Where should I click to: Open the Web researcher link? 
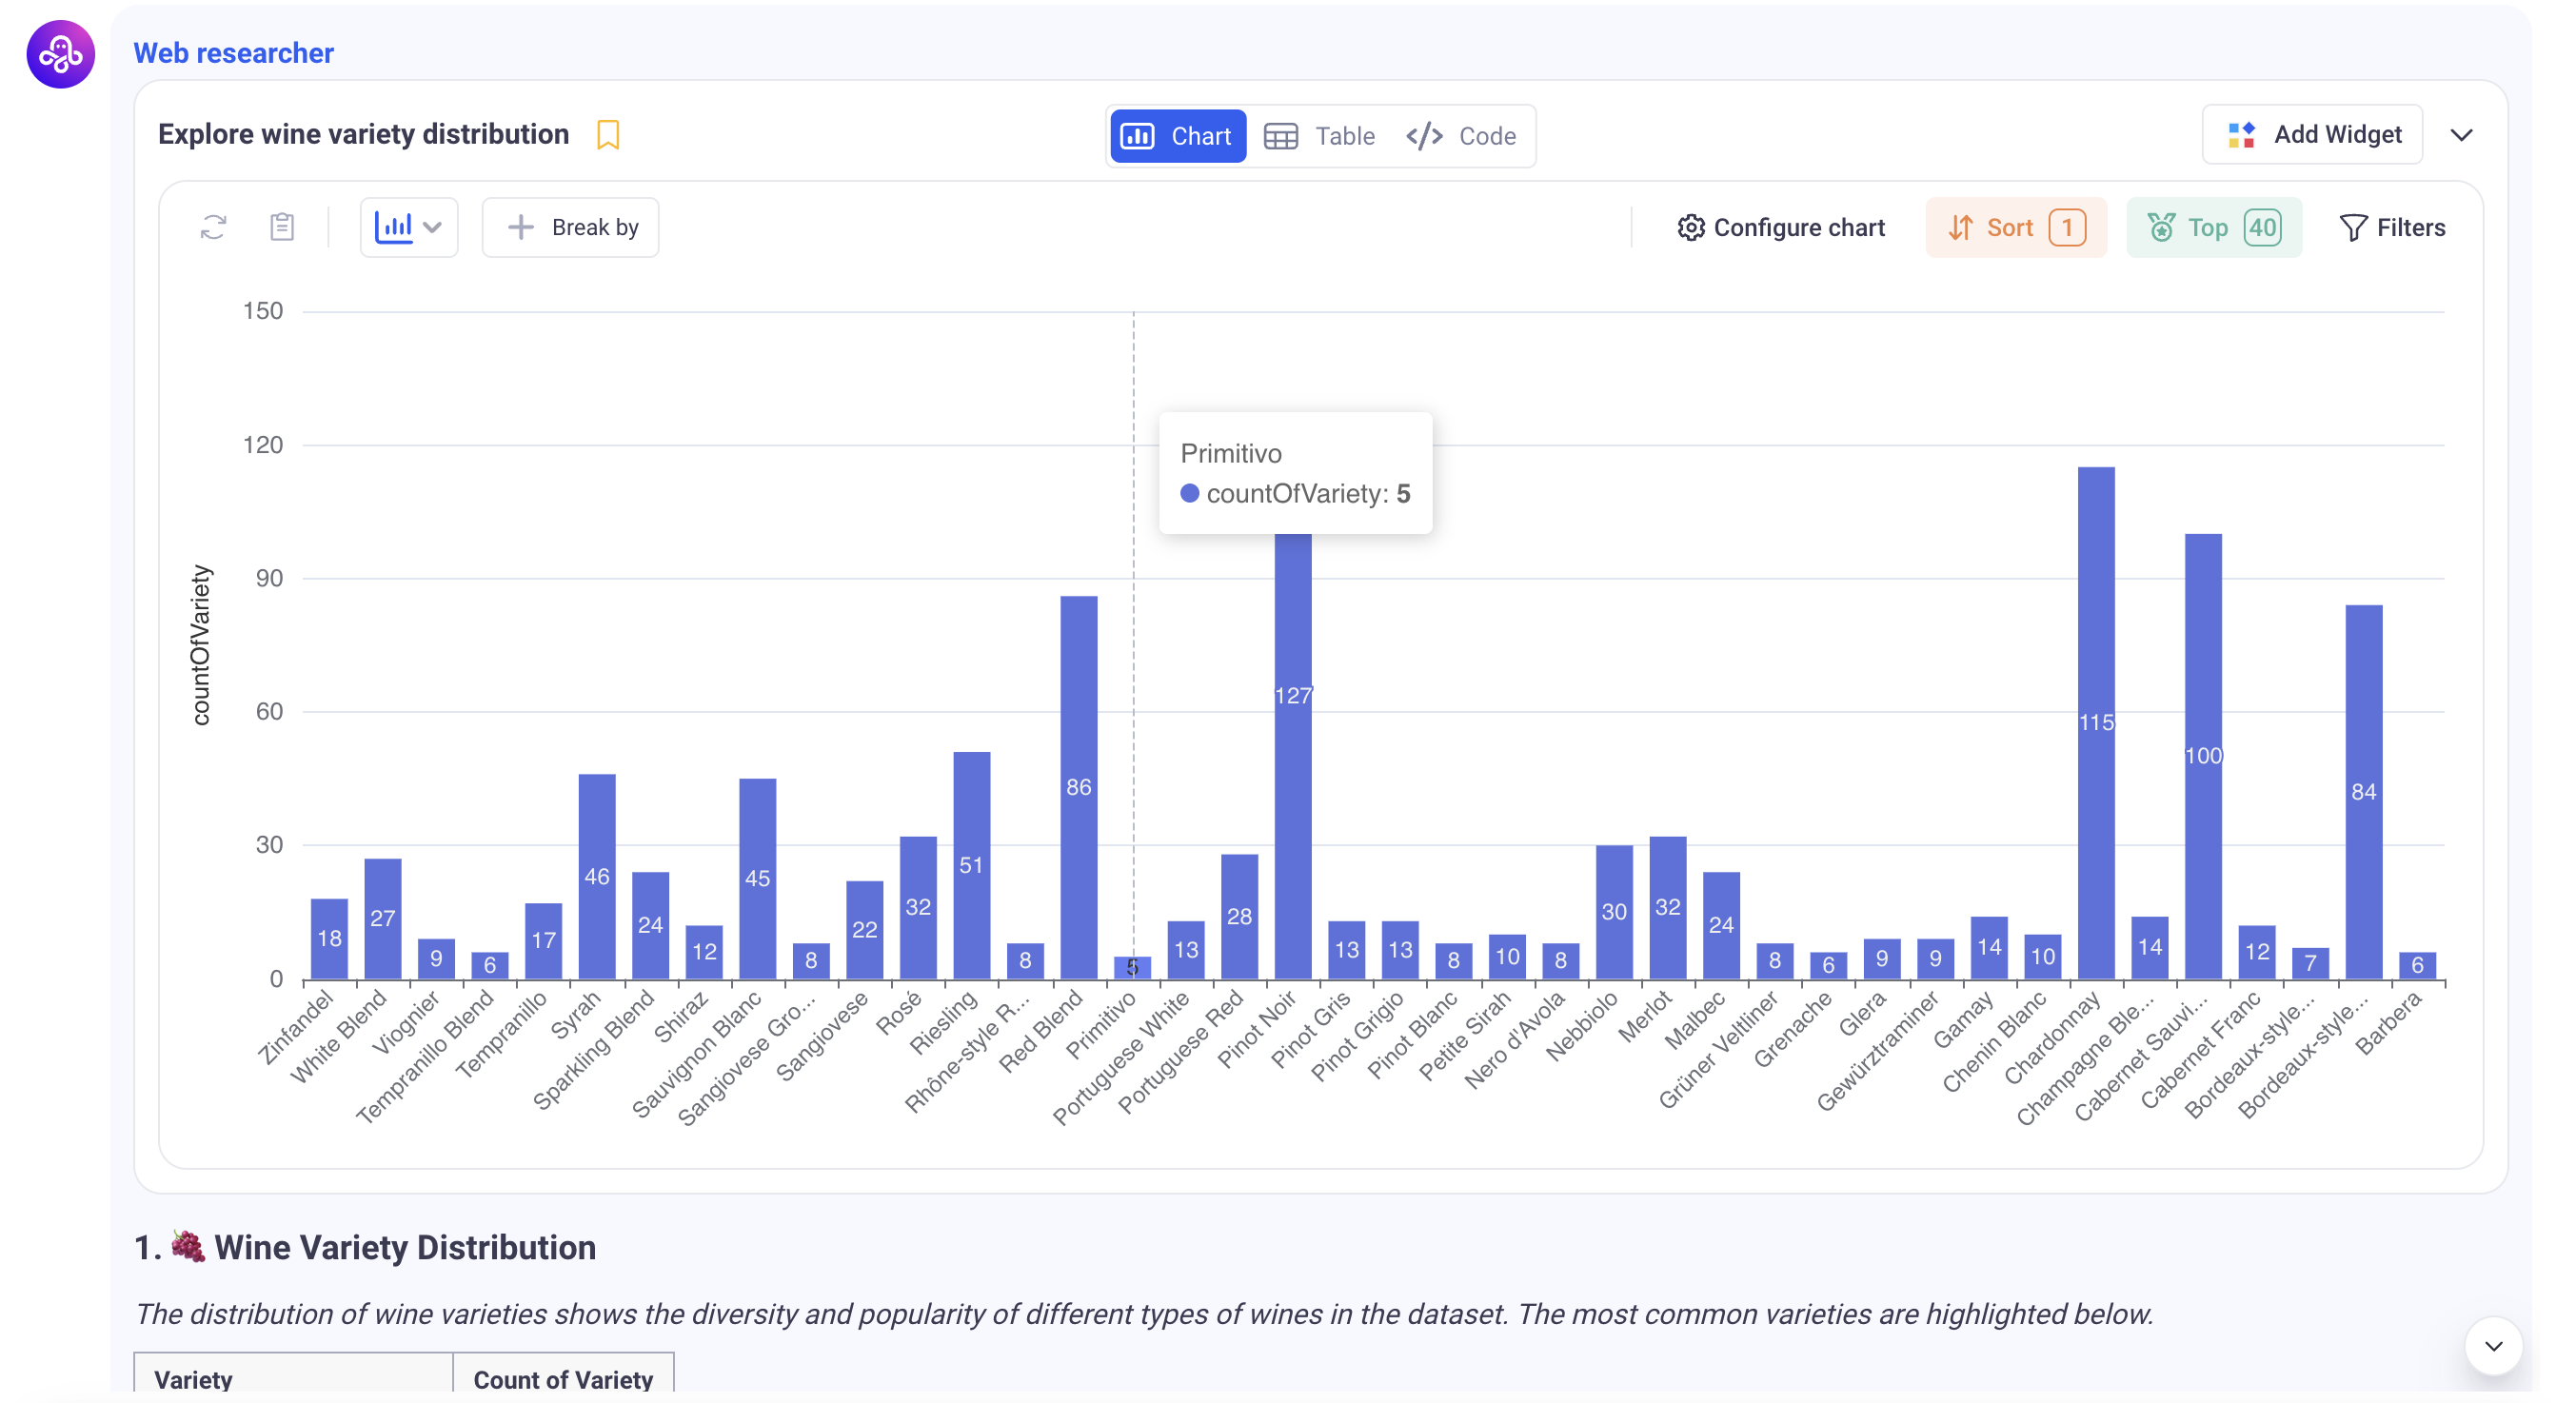[234, 53]
